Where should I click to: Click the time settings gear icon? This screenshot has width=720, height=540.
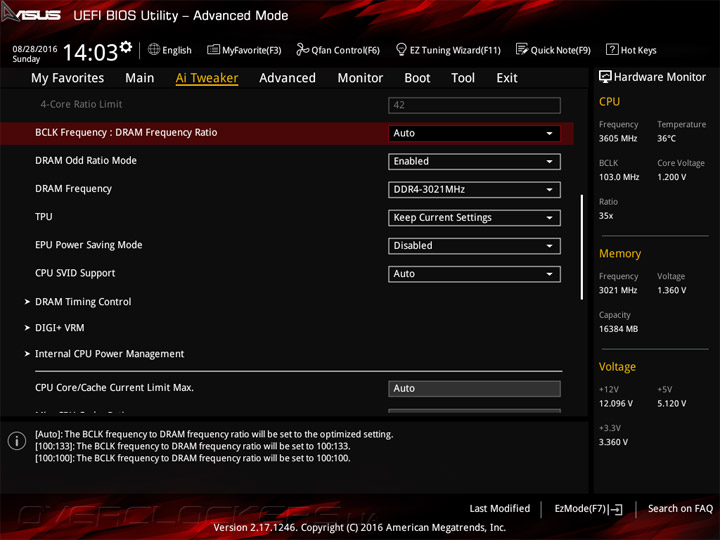tap(126, 46)
